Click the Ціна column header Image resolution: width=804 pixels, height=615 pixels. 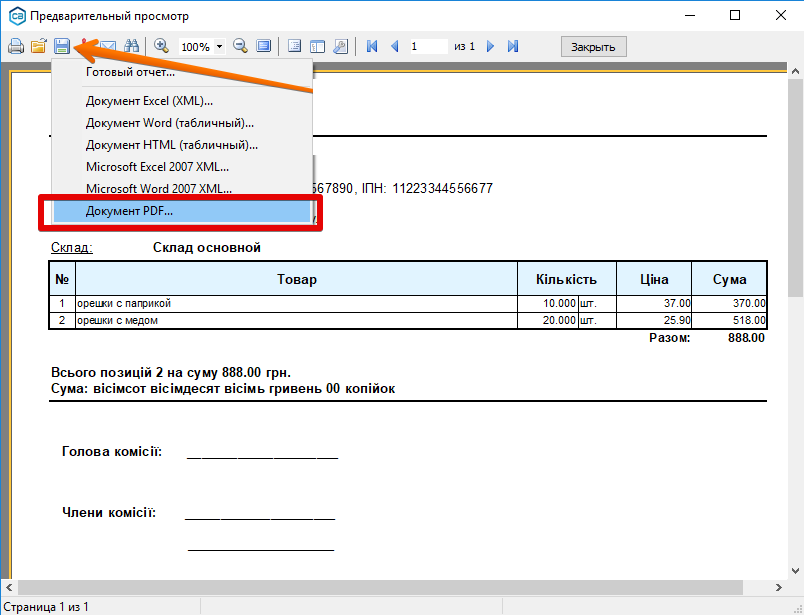(654, 280)
